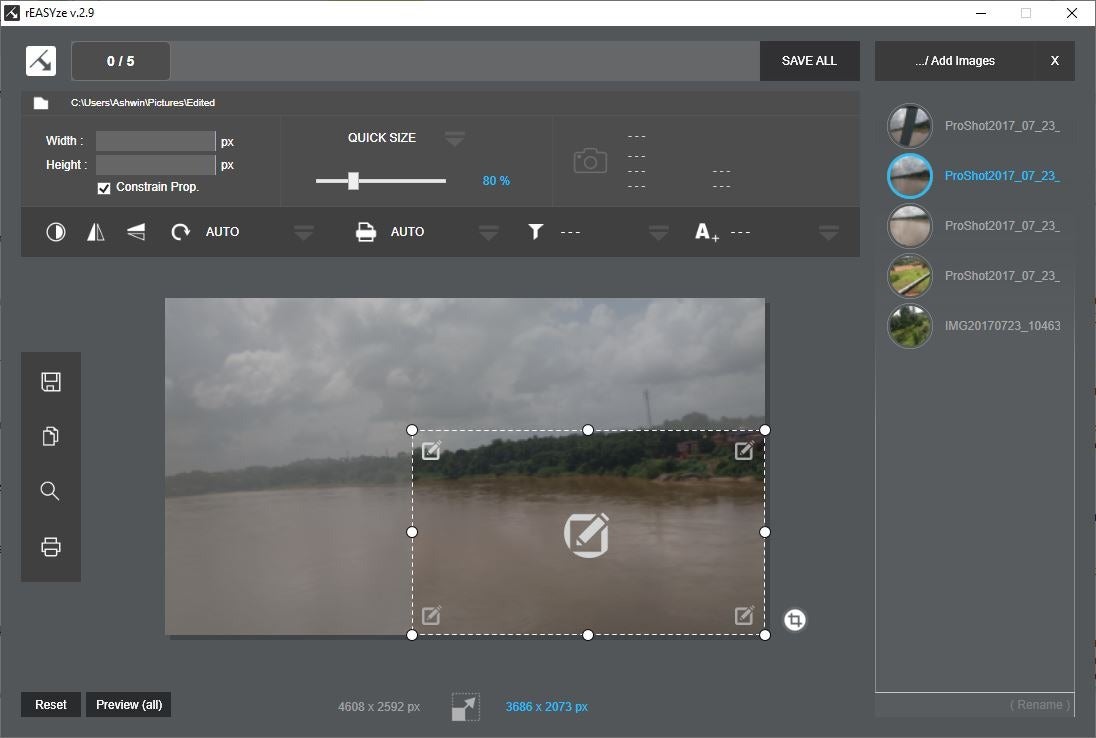1096x738 pixels.
Task: Click the printer icon in toolbar
Action: point(366,232)
